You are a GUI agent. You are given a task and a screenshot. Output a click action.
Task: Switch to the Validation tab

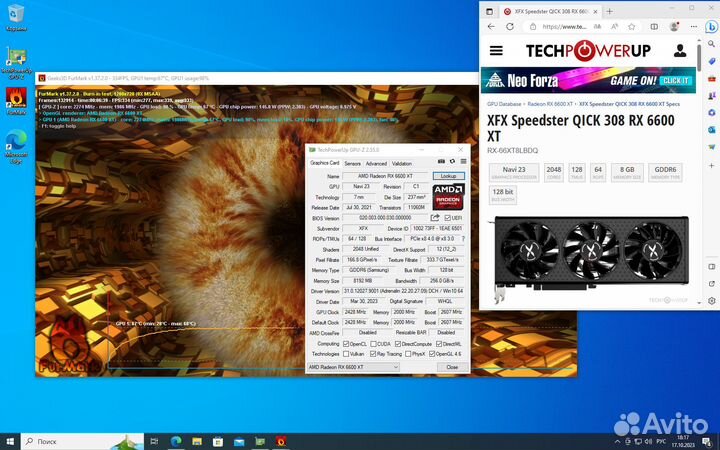402,163
